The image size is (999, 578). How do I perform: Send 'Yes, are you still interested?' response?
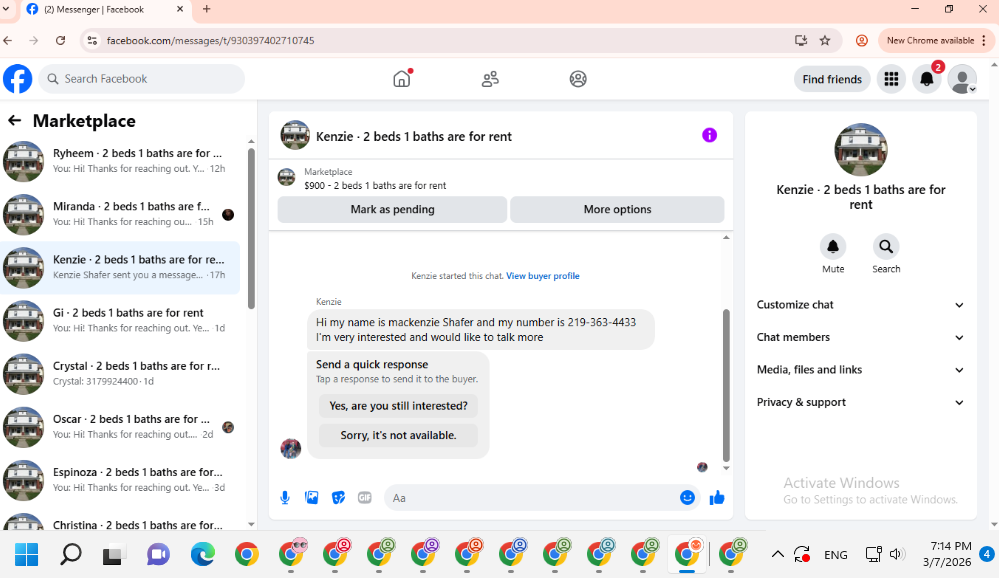point(398,406)
